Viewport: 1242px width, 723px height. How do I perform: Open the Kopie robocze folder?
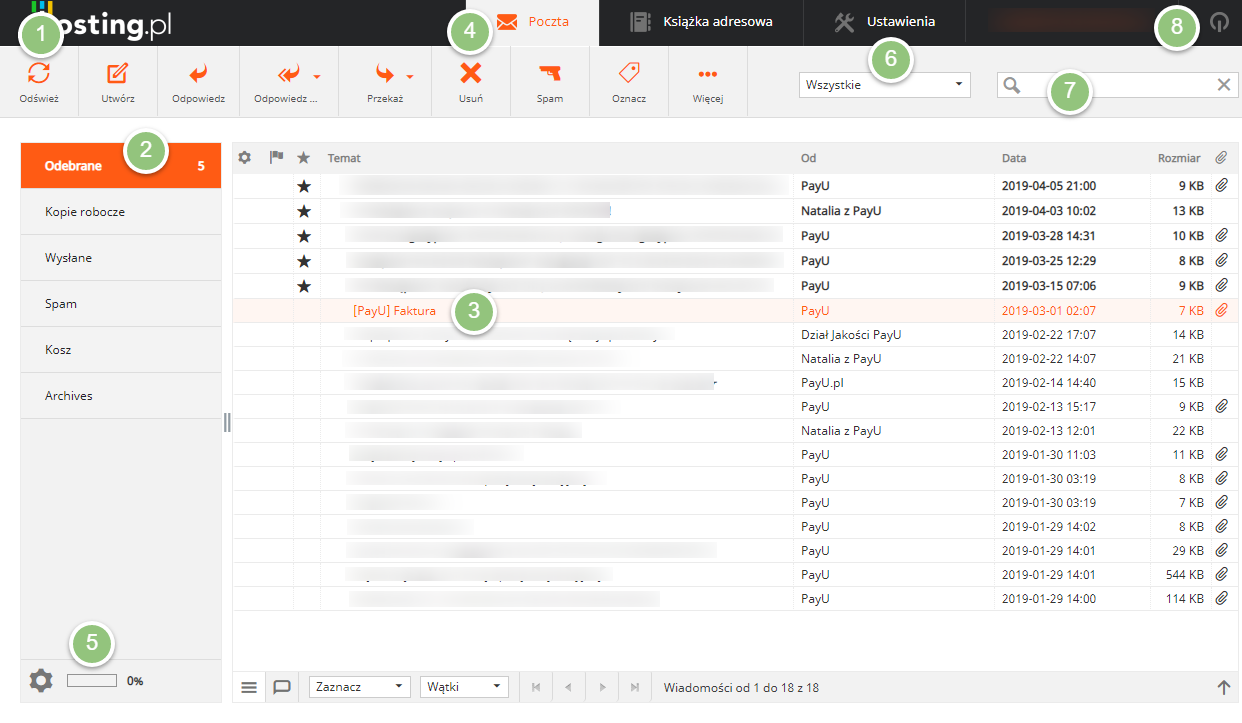[121, 212]
